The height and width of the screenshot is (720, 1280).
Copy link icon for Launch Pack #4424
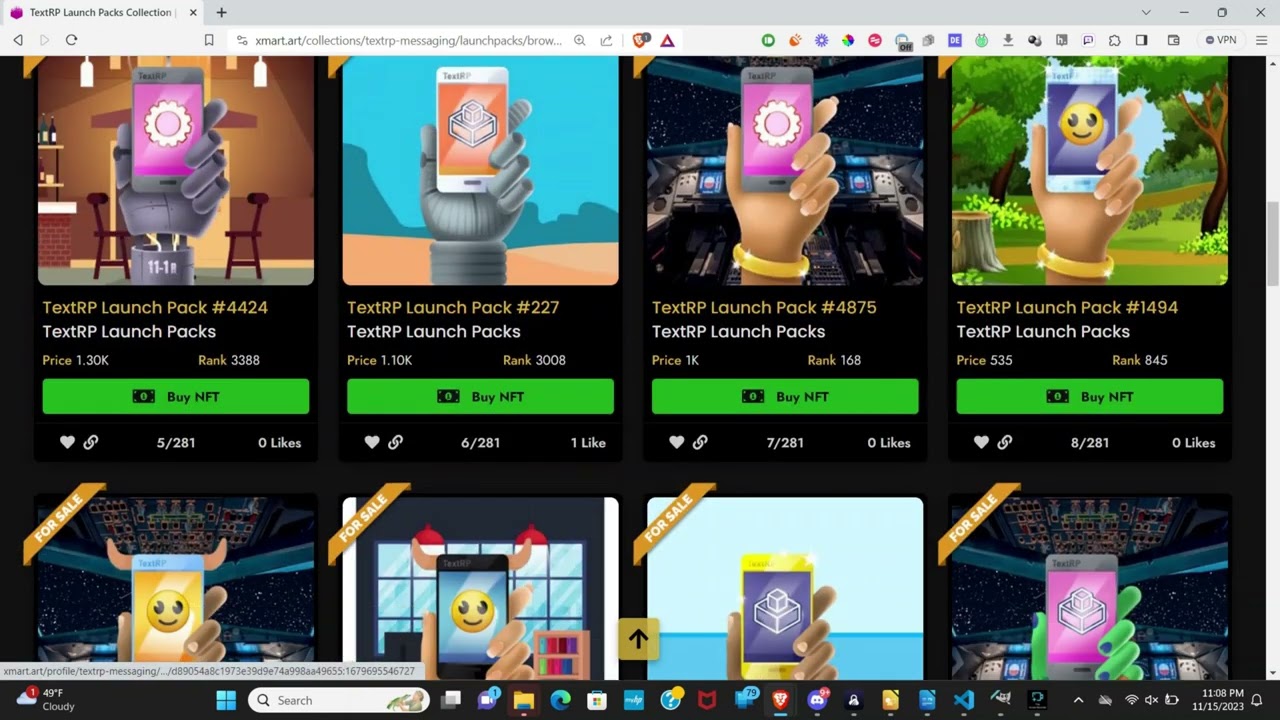(91, 442)
